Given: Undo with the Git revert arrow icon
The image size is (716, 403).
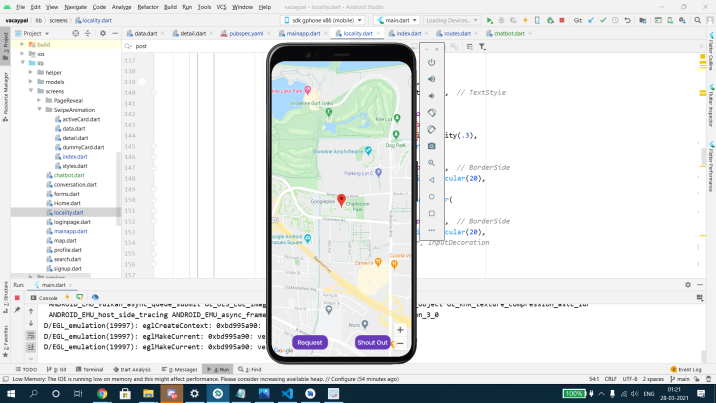Looking at the screenshot, I should (x=627, y=21).
